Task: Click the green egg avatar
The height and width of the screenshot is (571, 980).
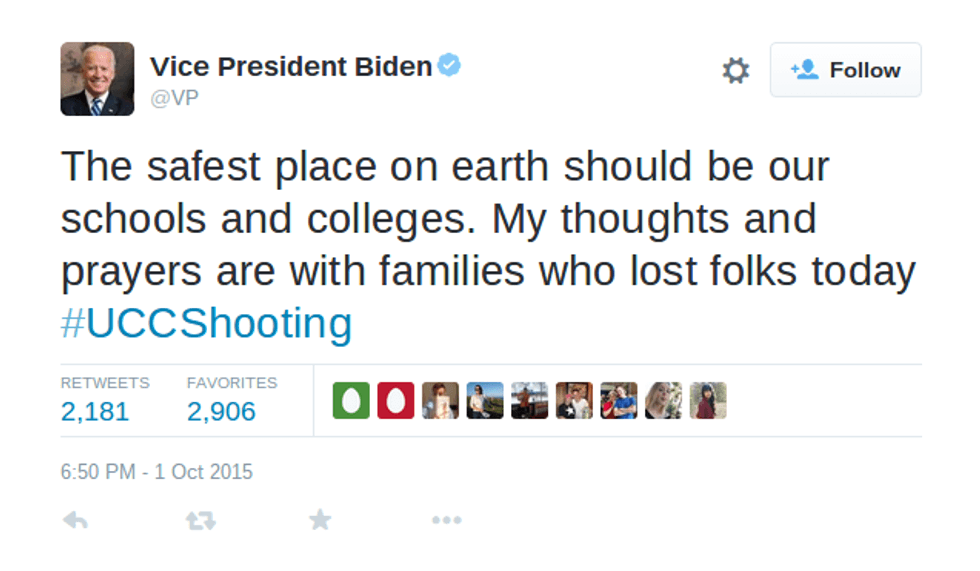Action: [351, 401]
